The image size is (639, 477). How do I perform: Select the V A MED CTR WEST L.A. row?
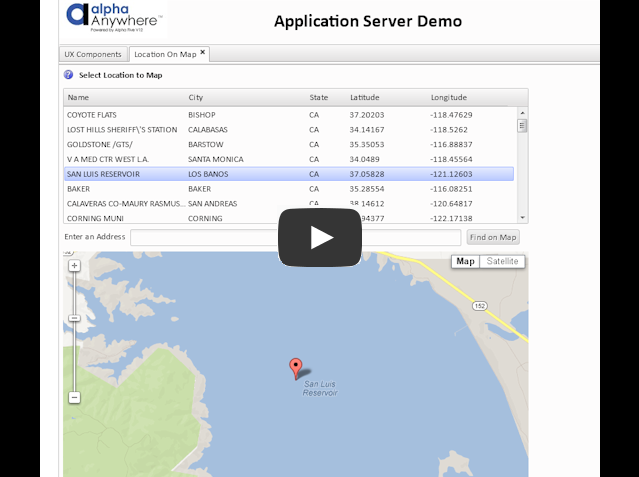[289, 159]
